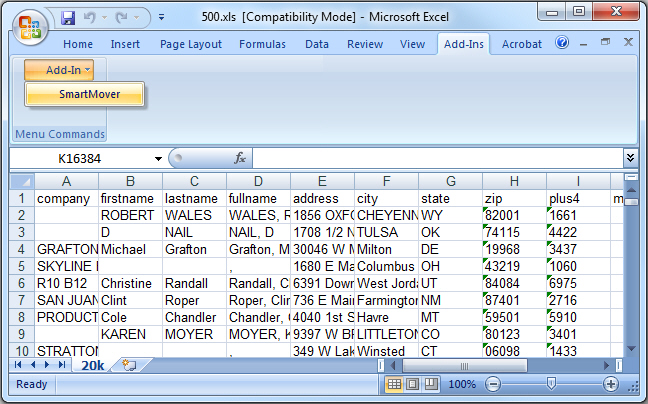Open the Name Box dropdown arrow

click(158, 158)
